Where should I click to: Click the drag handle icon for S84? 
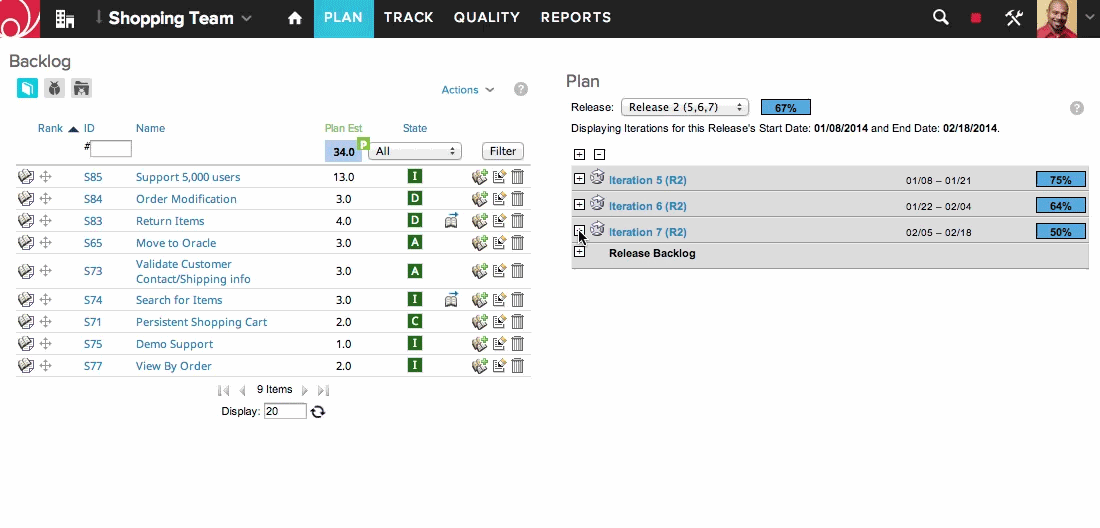pyautogui.click(x=46, y=198)
